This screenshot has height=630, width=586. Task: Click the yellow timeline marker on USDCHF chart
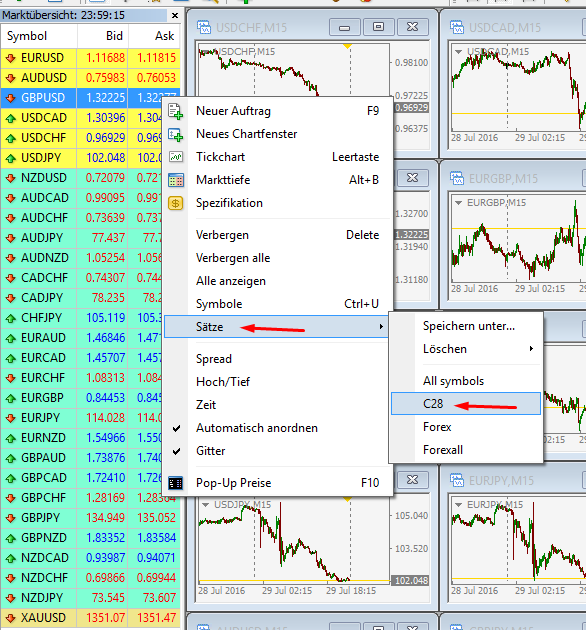click(x=348, y=46)
